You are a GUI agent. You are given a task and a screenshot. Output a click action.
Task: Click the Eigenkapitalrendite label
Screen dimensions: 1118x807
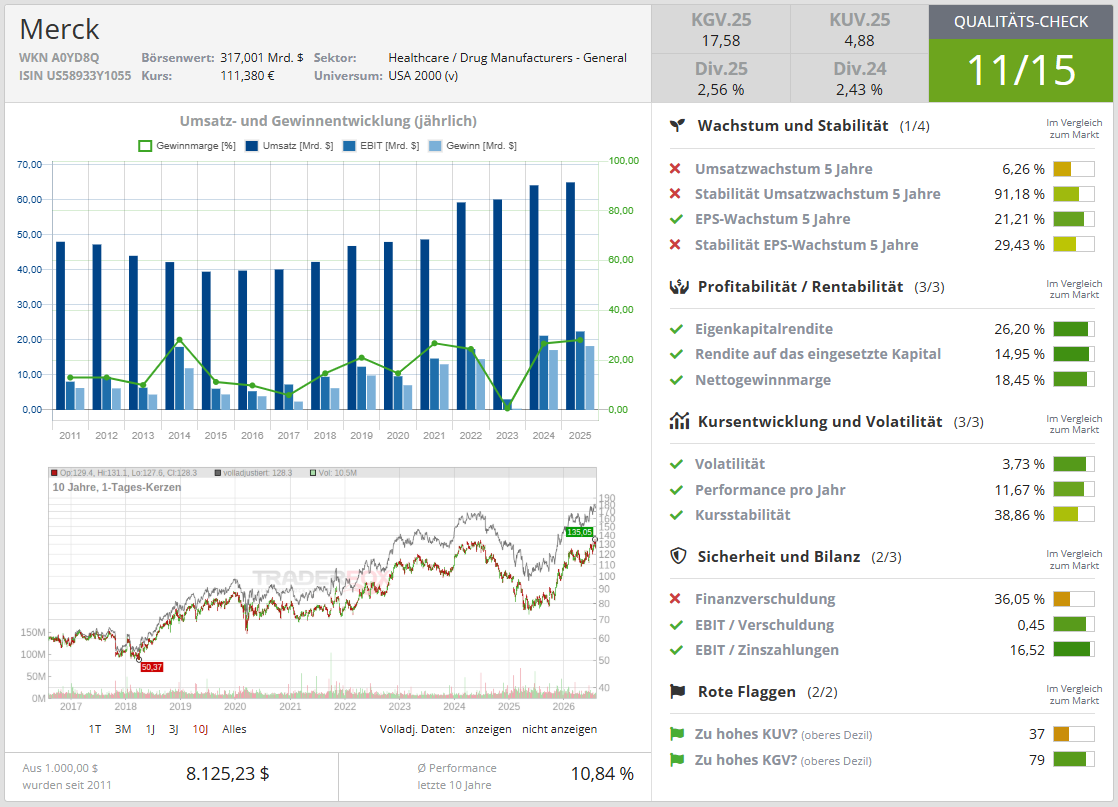[764, 329]
